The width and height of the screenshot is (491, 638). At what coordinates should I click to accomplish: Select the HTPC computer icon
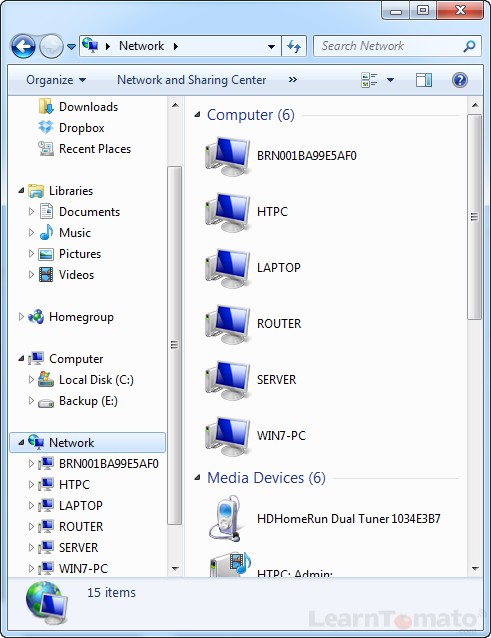click(x=227, y=212)
